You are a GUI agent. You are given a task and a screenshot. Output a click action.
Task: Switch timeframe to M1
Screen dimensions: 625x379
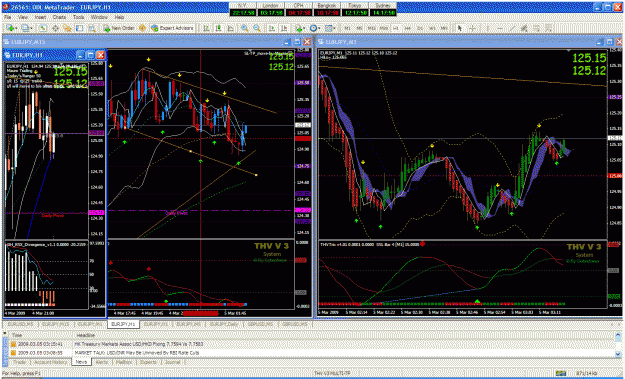(348, 28)
